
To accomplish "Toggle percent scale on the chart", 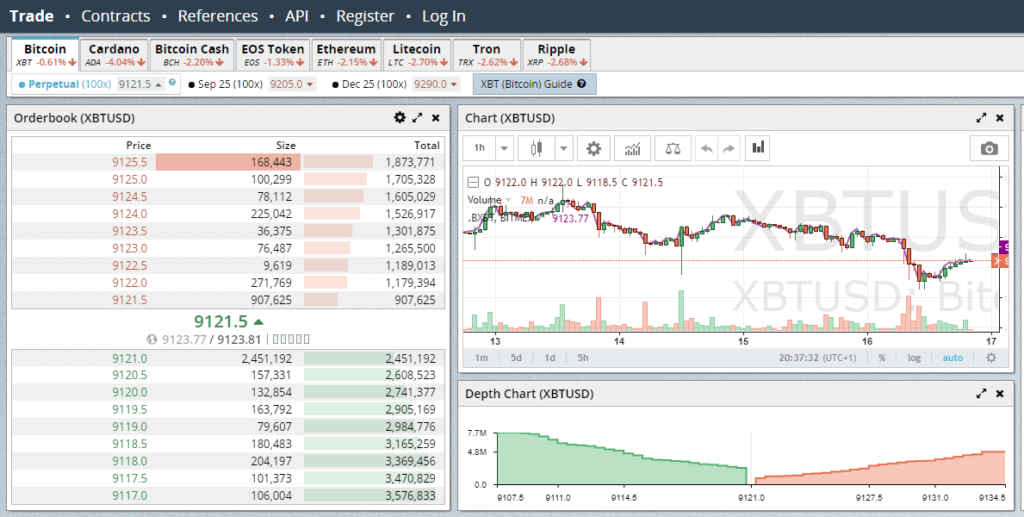I will [882, 357].
